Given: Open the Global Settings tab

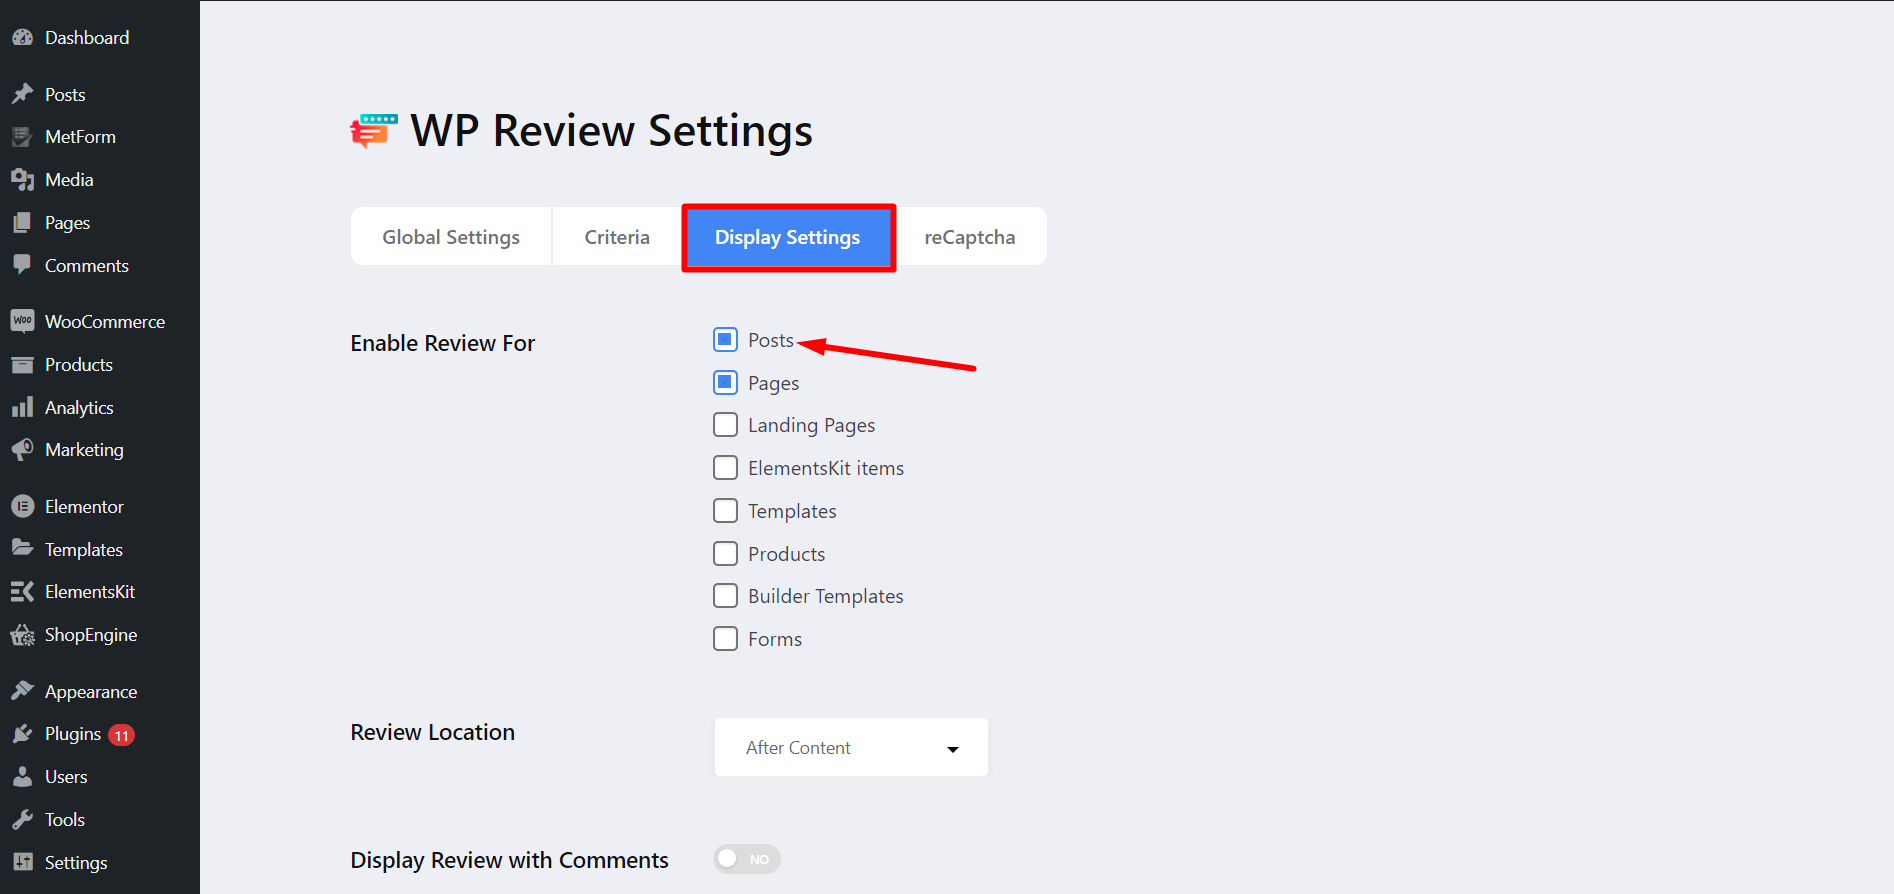Looking at the screenshot, I should pyautogui.click(x=451, y=237).
